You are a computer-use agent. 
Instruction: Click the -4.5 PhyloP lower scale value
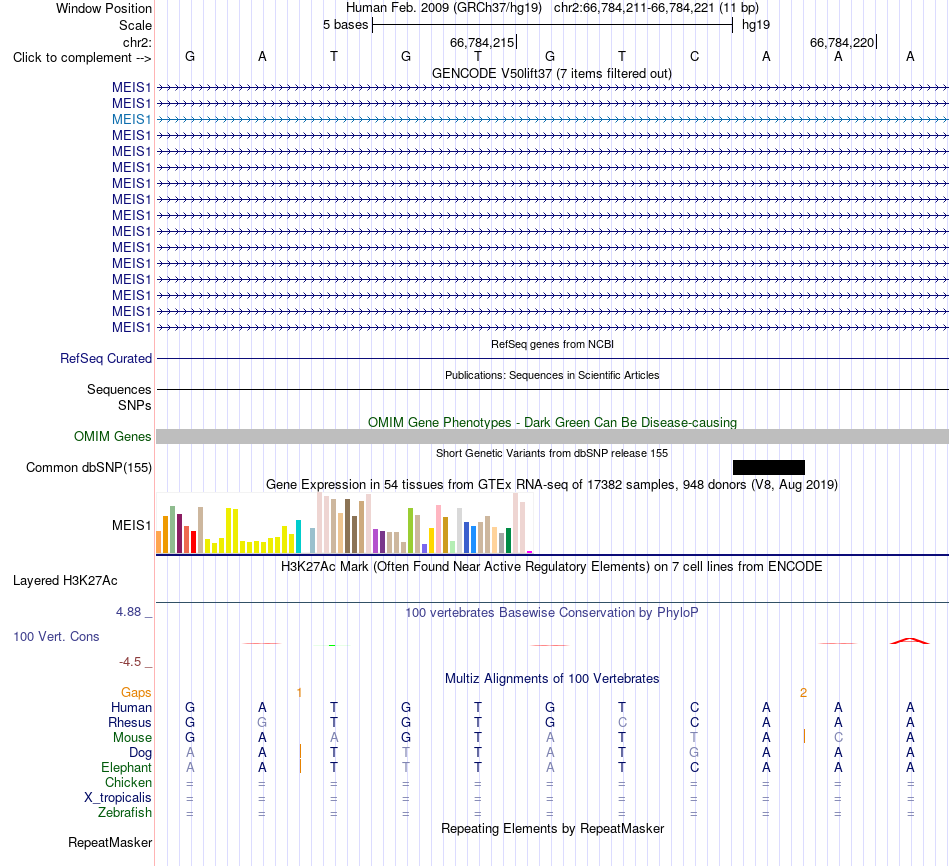pos(130,662)
